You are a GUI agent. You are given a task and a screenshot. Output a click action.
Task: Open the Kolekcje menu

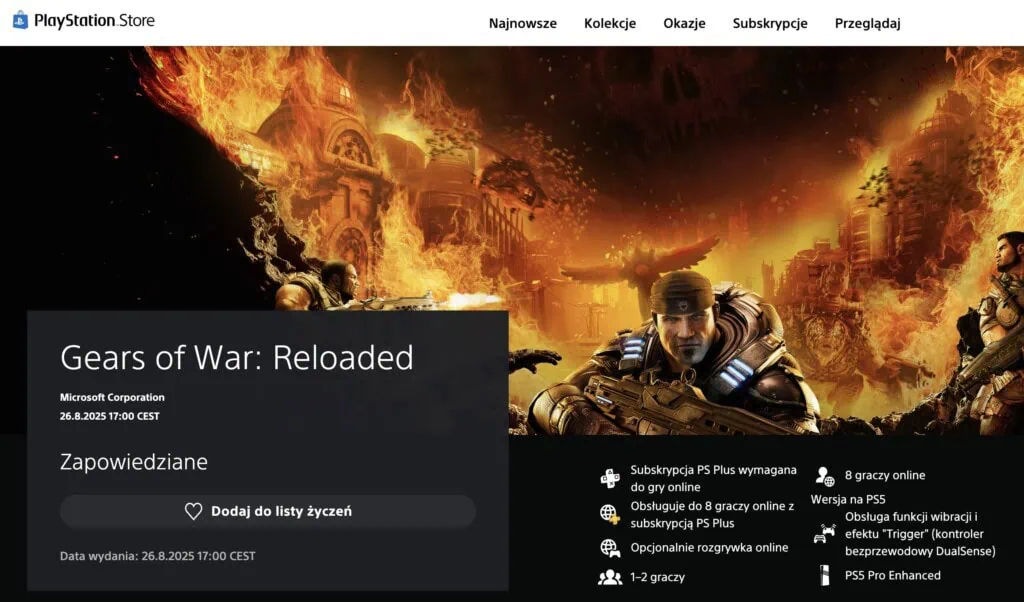click(610, 24)
